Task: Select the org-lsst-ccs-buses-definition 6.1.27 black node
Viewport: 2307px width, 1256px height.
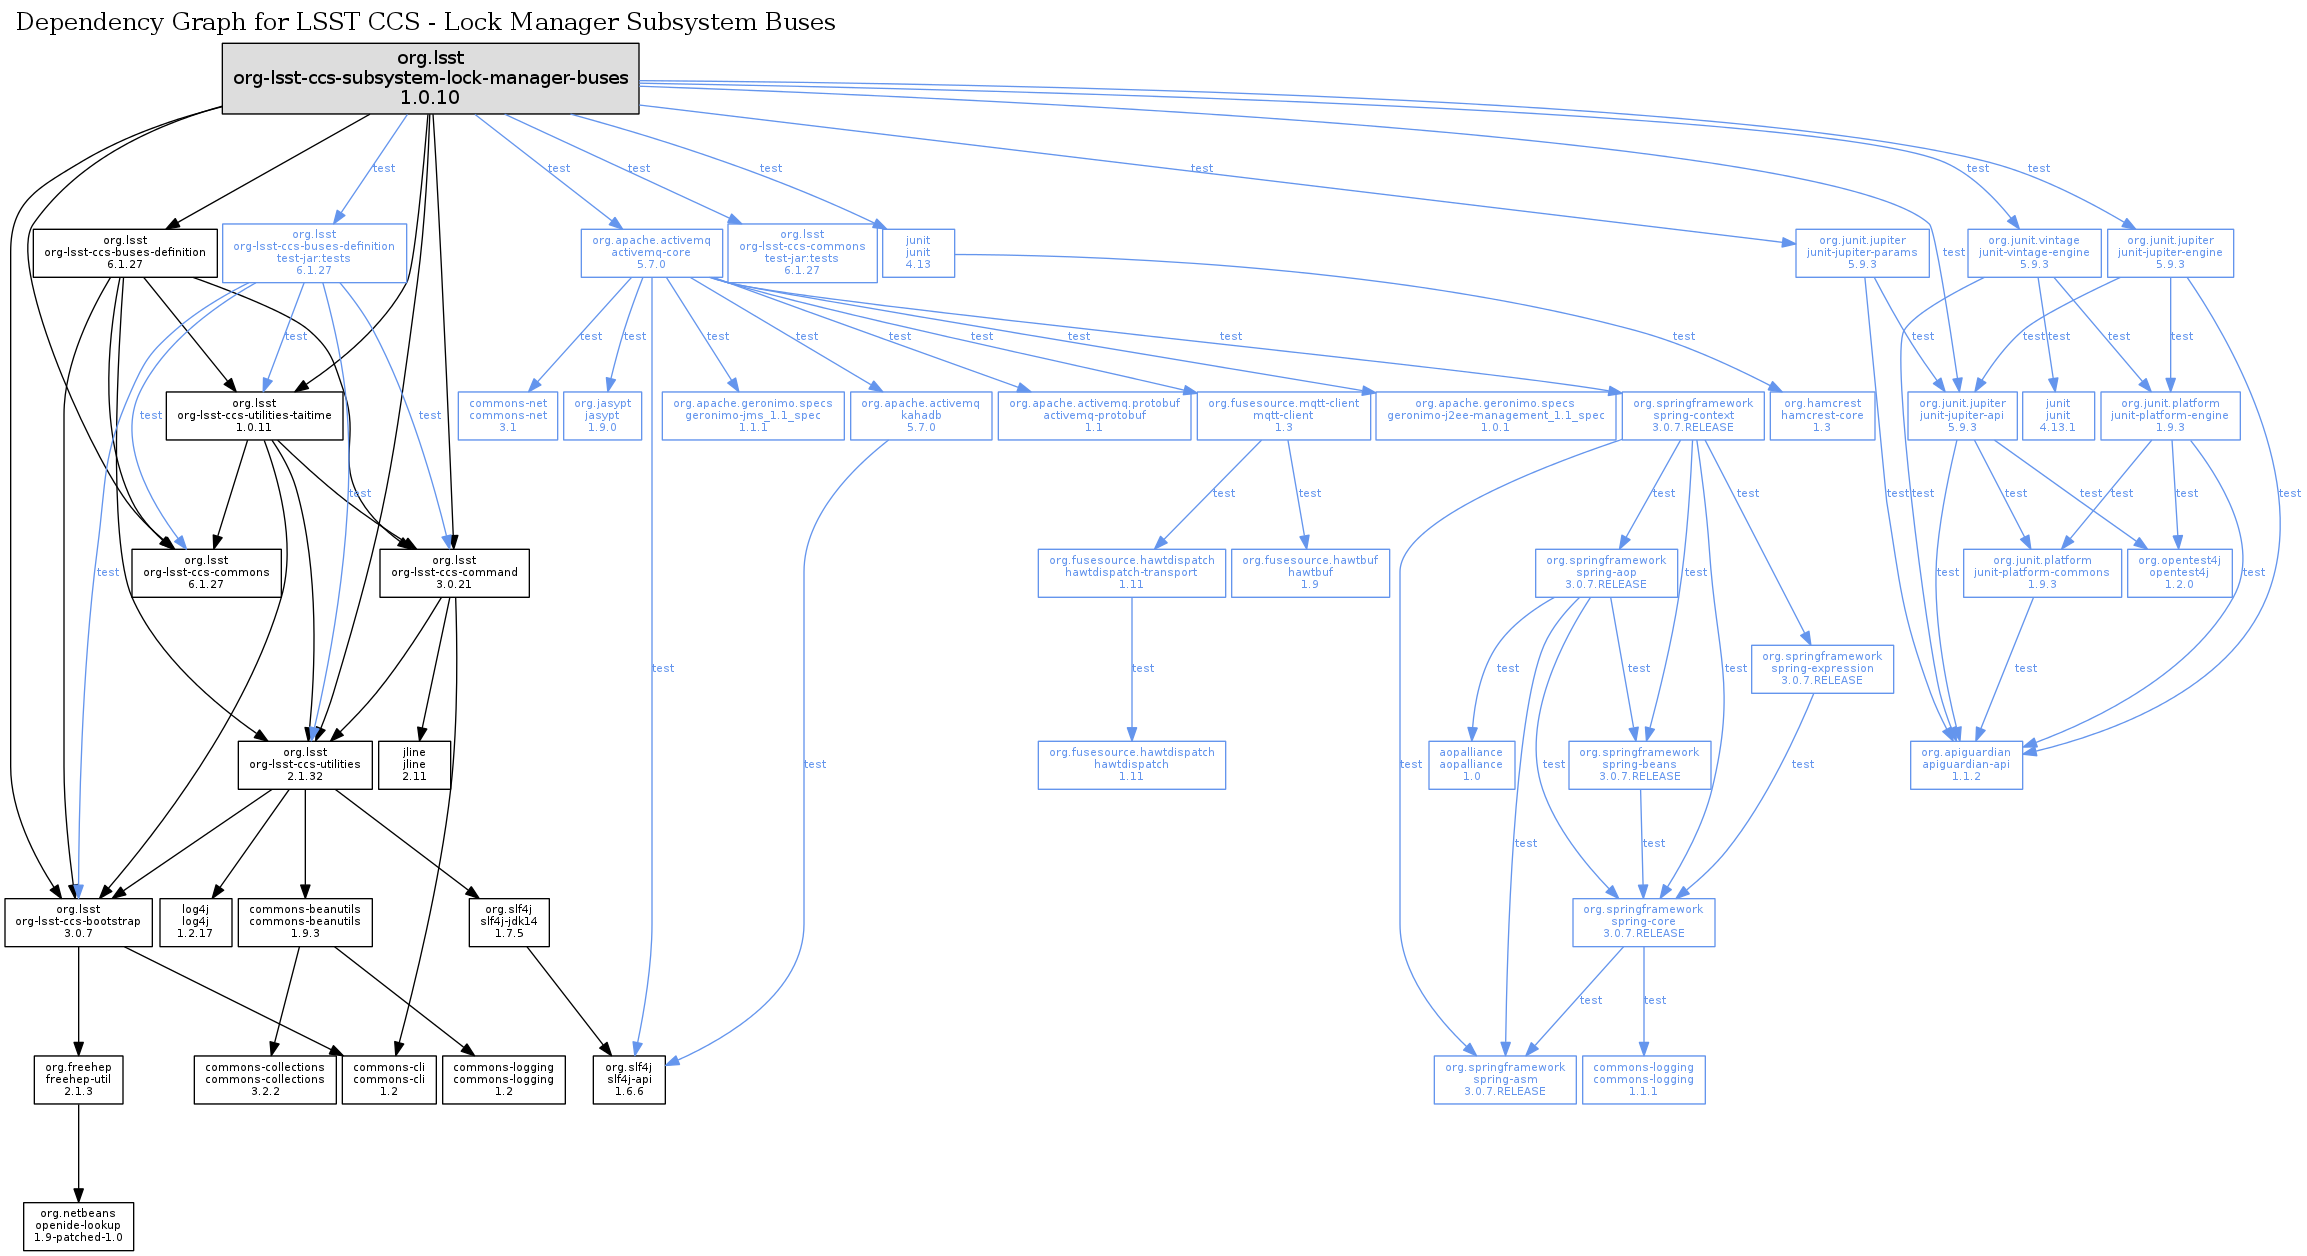Action: tap(125, 253)
